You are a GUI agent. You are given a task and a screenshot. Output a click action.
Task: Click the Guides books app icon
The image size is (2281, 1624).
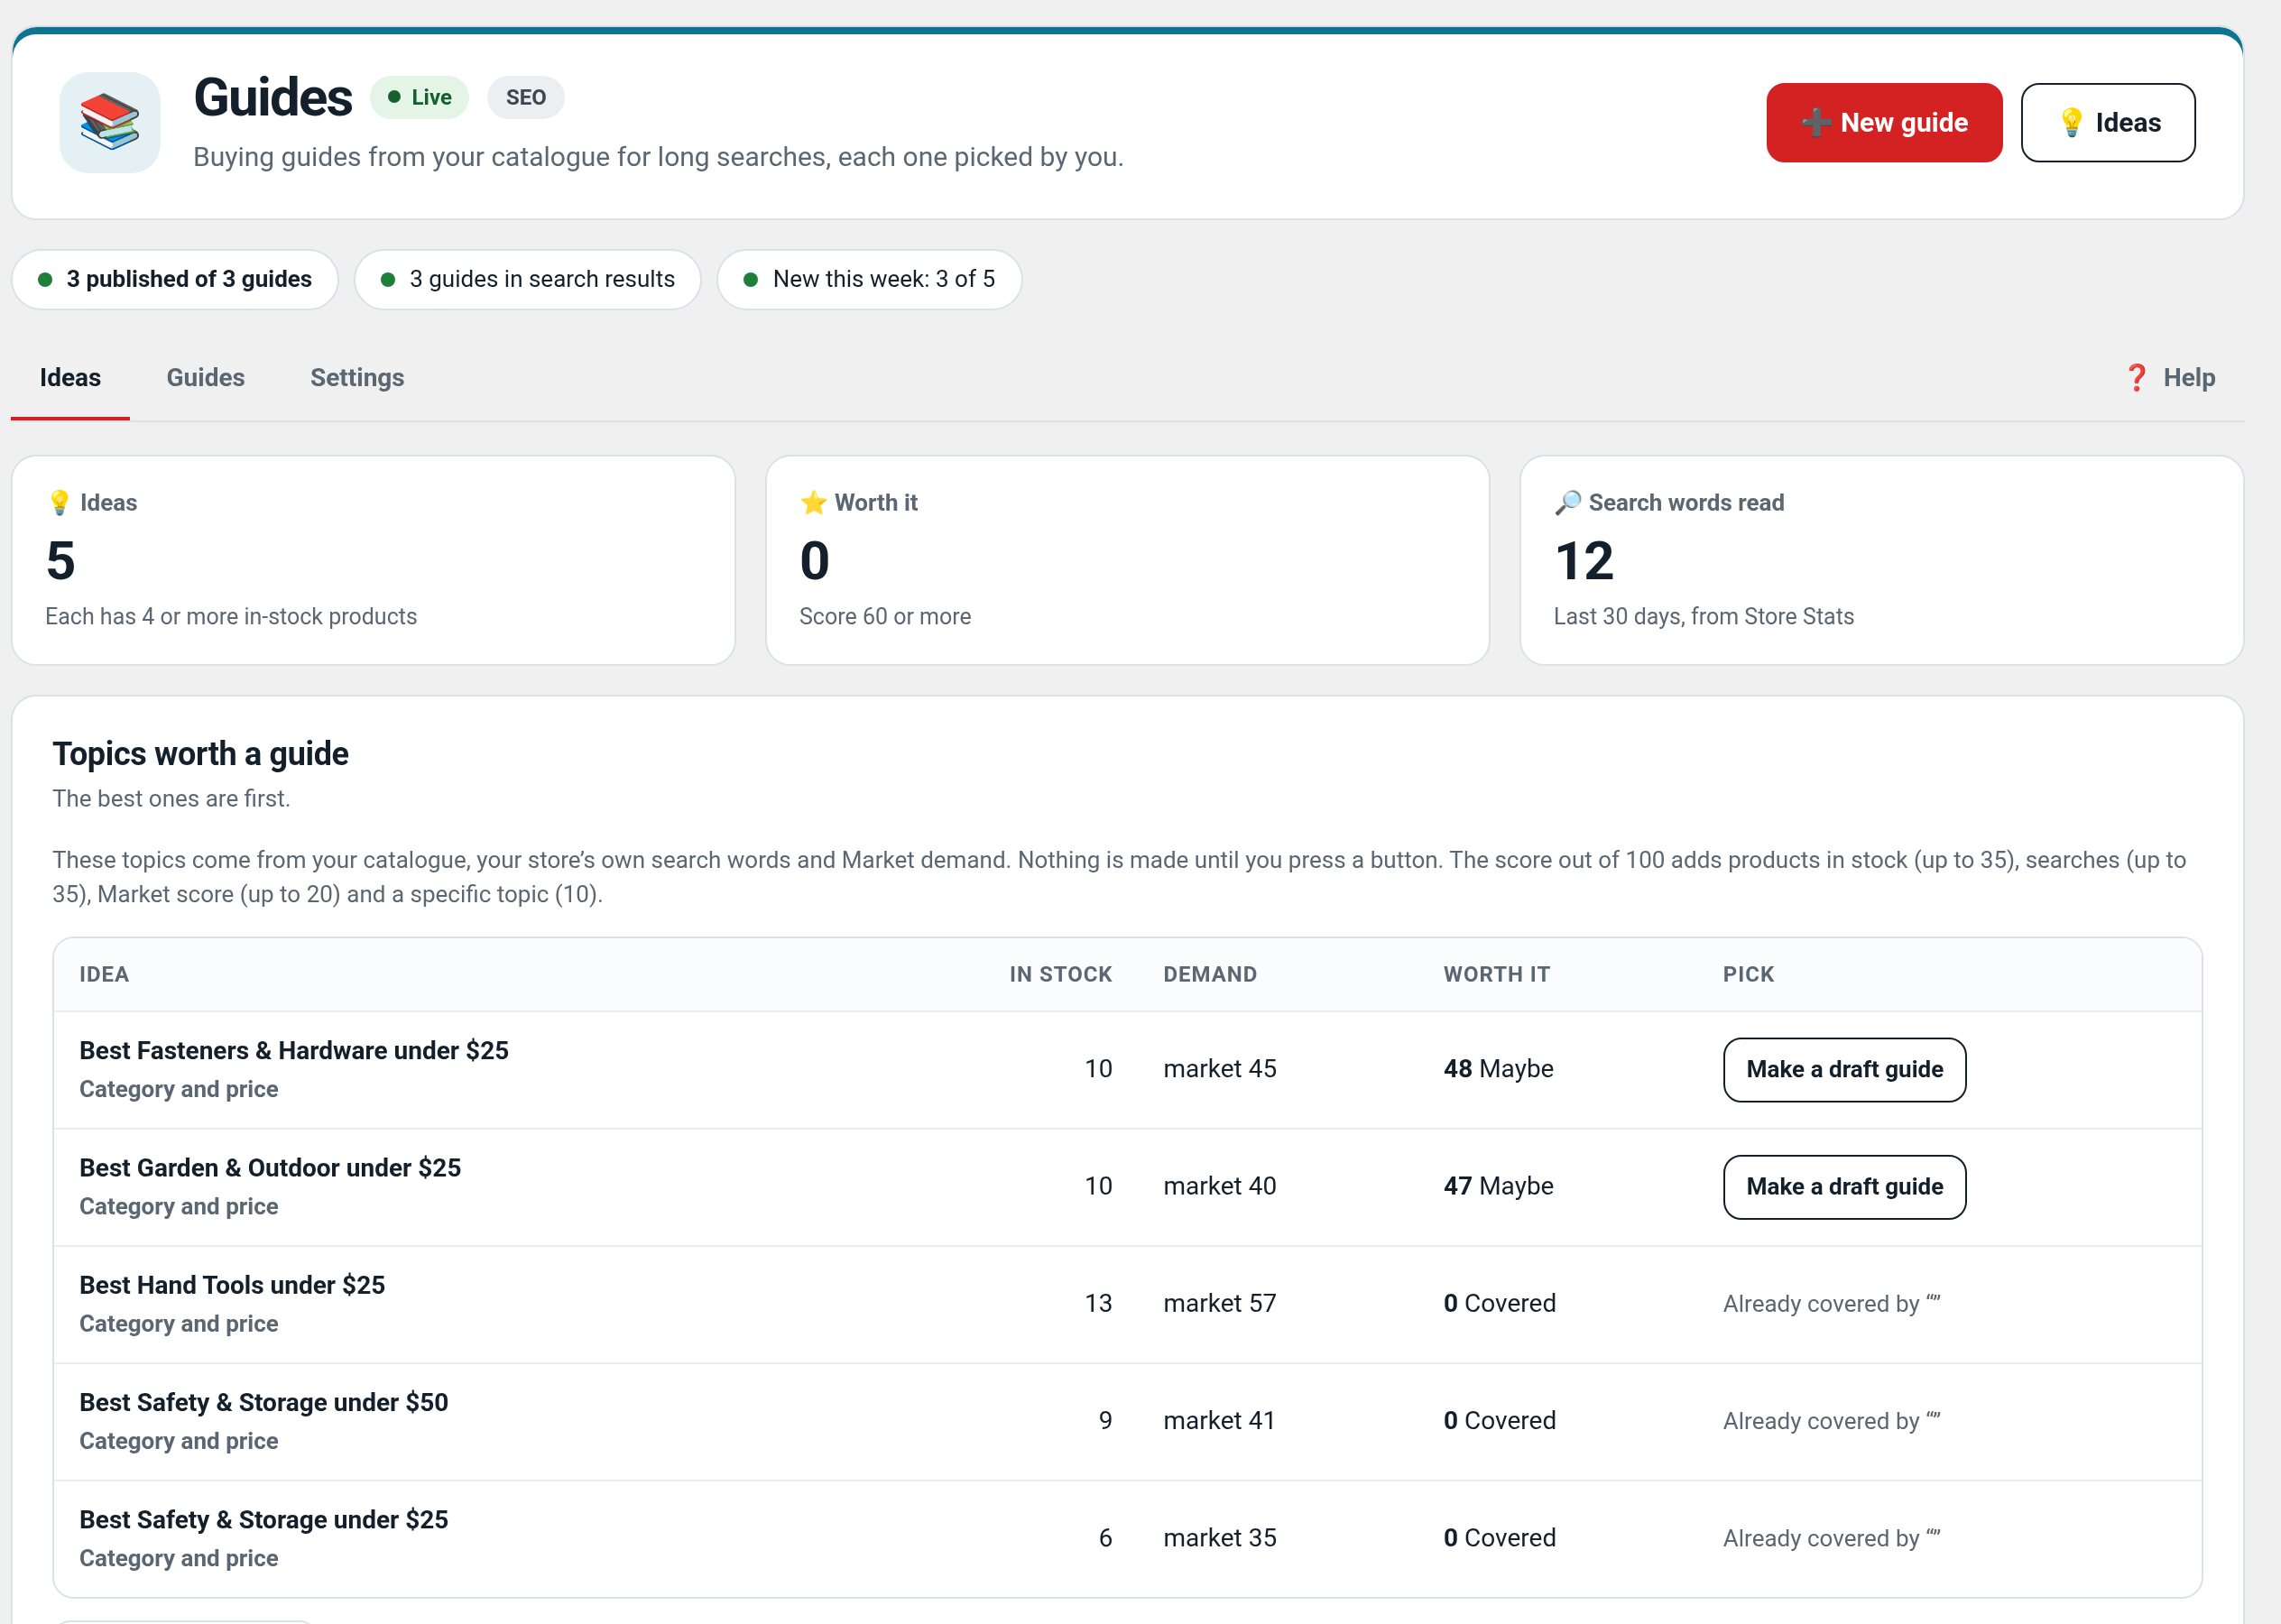(110, 122)
